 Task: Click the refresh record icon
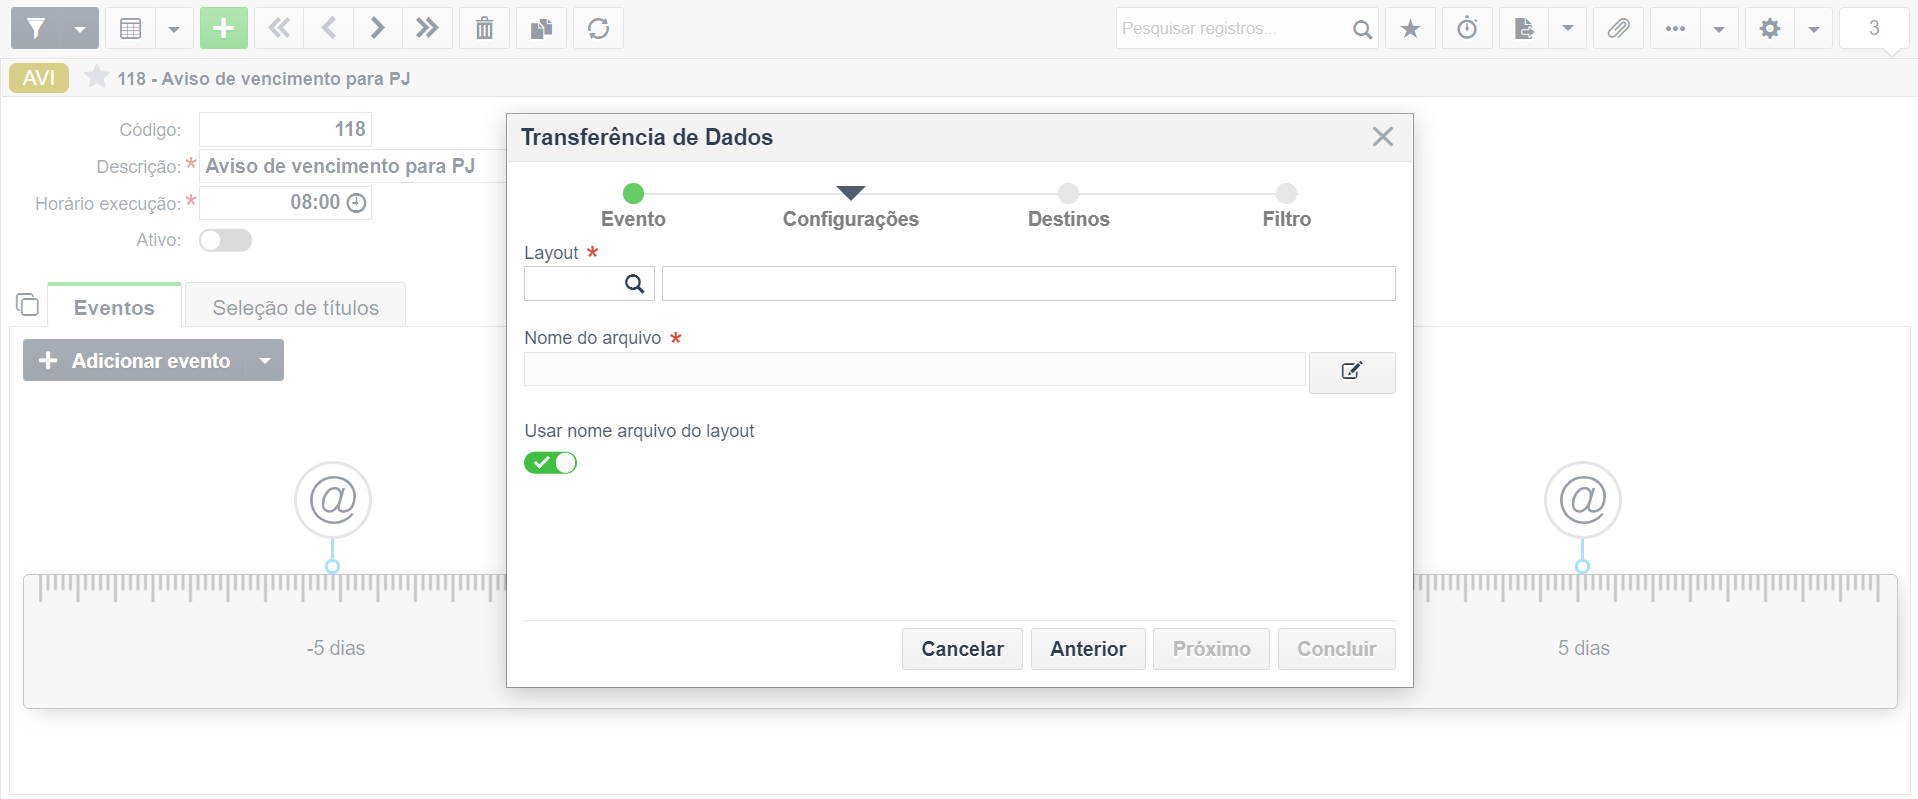pyautogui.click(x=598, y=28)
